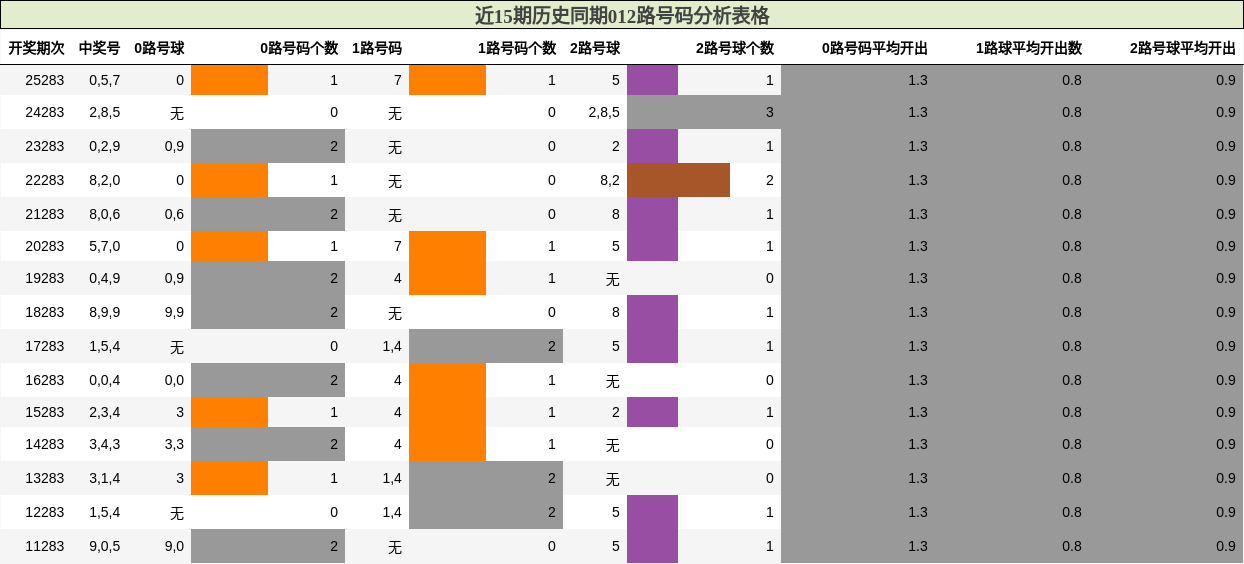Screen dimensions: 1244x564
Task: Click the 开奖期次 column header
Action: coord(36,48)
